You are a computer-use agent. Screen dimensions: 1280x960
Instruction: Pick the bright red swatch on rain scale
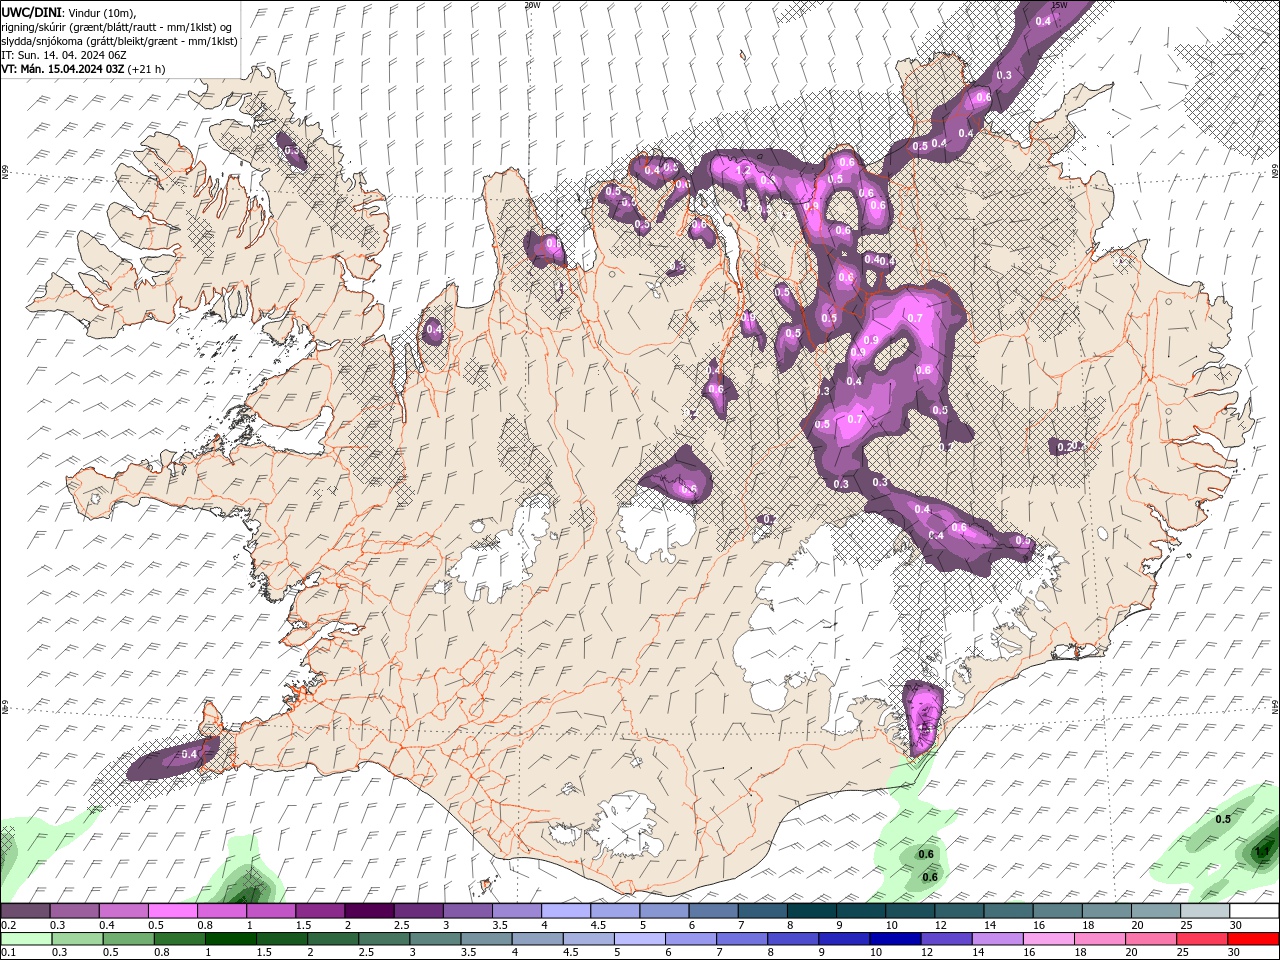[x=1254, y=939]
